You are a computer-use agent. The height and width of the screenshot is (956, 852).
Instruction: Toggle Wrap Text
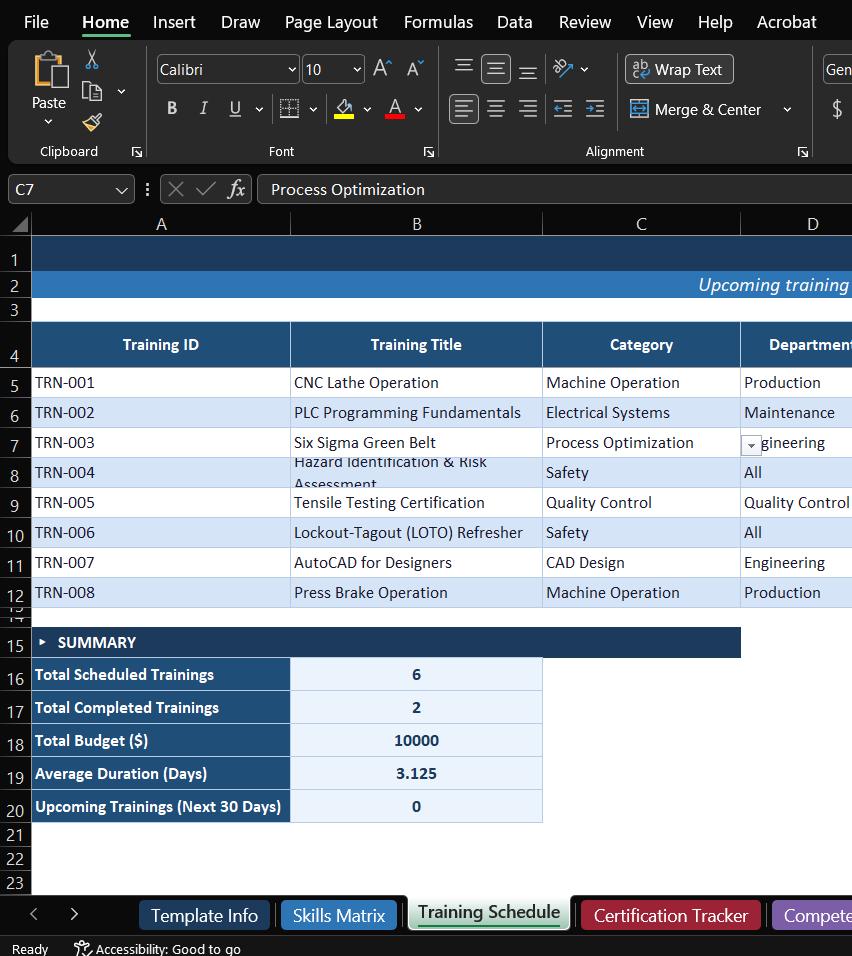(x=679, y=70)
